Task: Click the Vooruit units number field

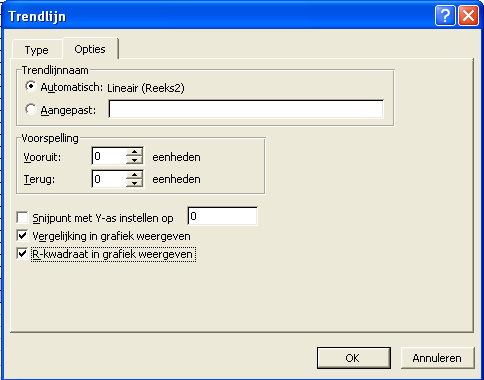Action: pos(109,156)
